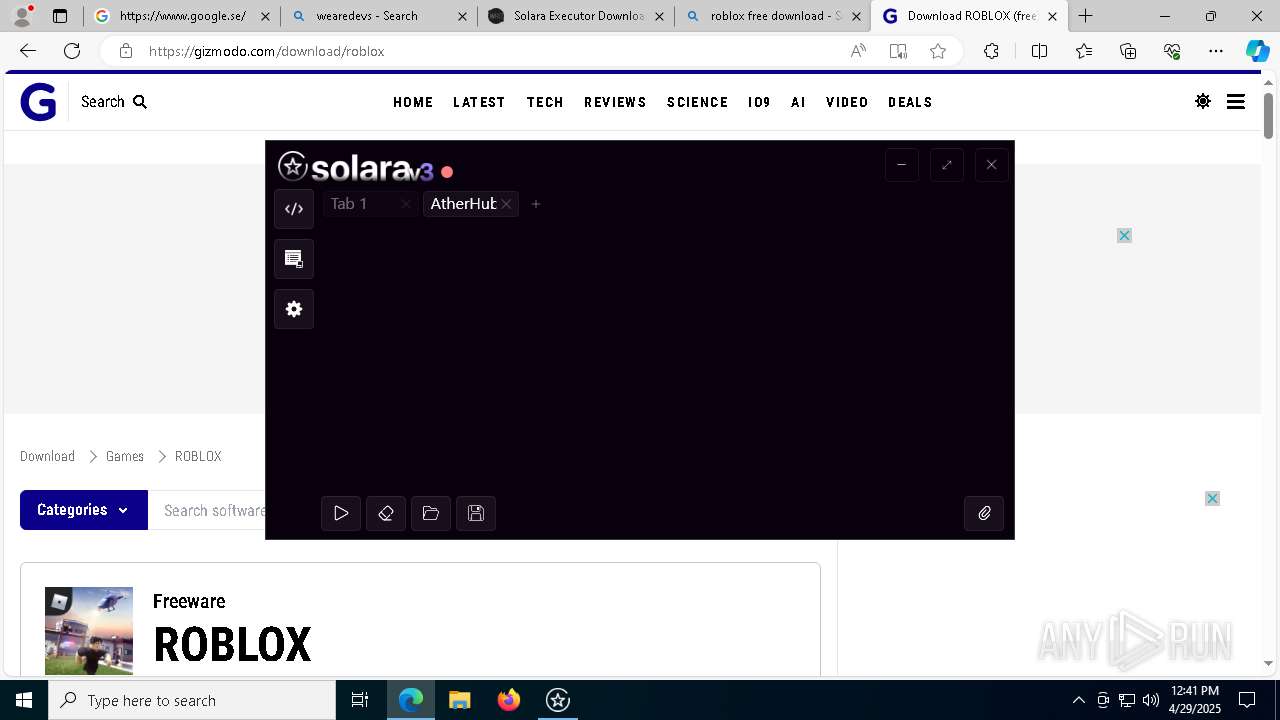
Task: Click the Gizmodo G logo
Action: [x=38, y=102]
